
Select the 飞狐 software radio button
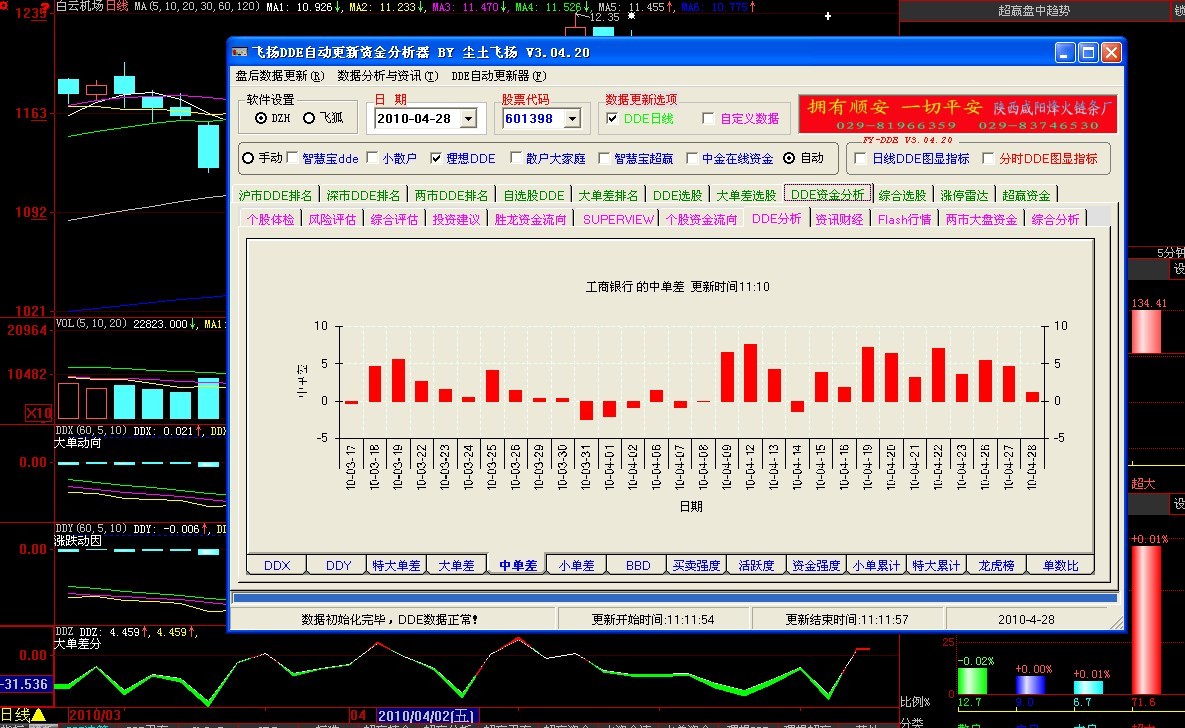tap(308, 118)
